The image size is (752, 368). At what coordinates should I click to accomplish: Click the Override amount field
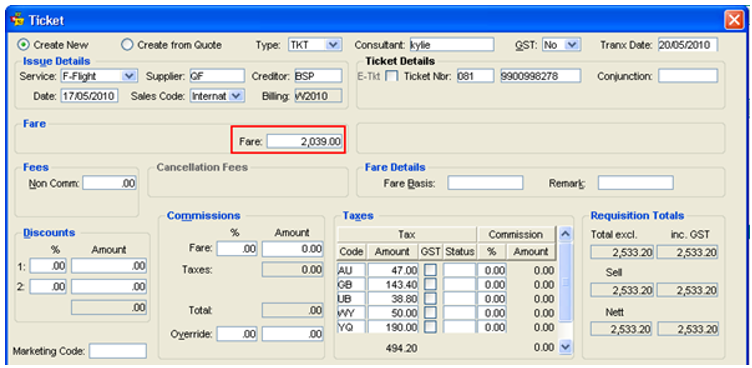click(x=293, y=333)
